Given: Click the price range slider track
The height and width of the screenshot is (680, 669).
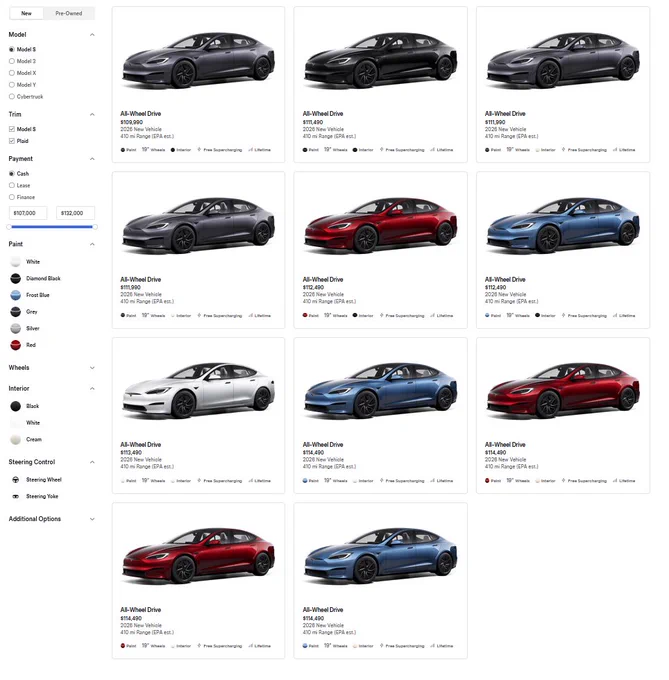Looking at the screenshot, I should tap(52, 227).
